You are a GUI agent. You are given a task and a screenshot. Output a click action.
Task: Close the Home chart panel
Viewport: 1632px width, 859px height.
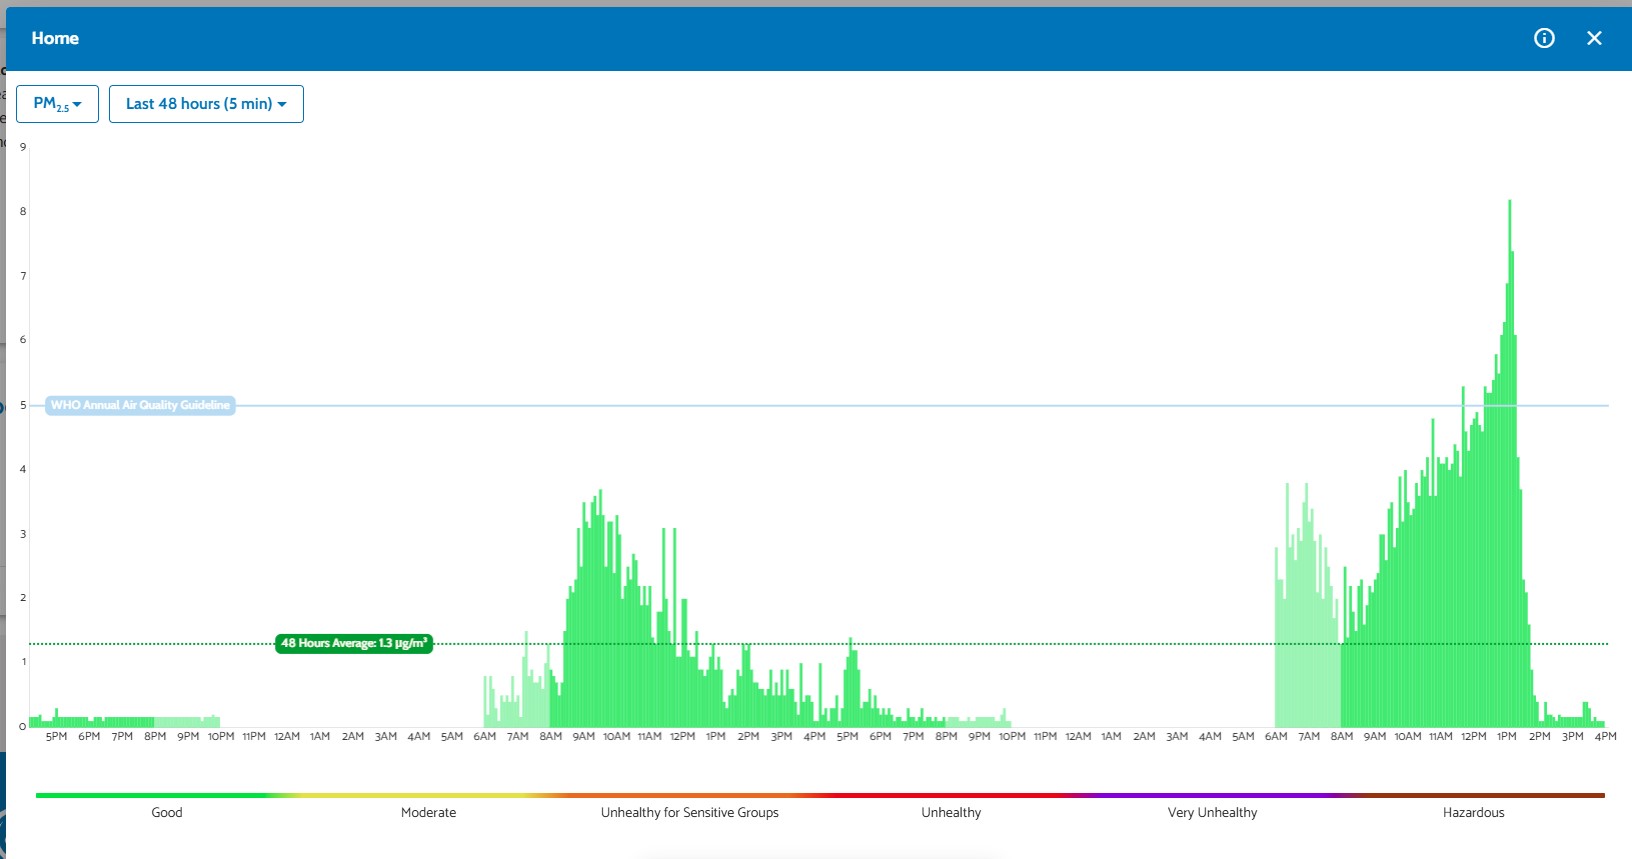coord(1594,38)
